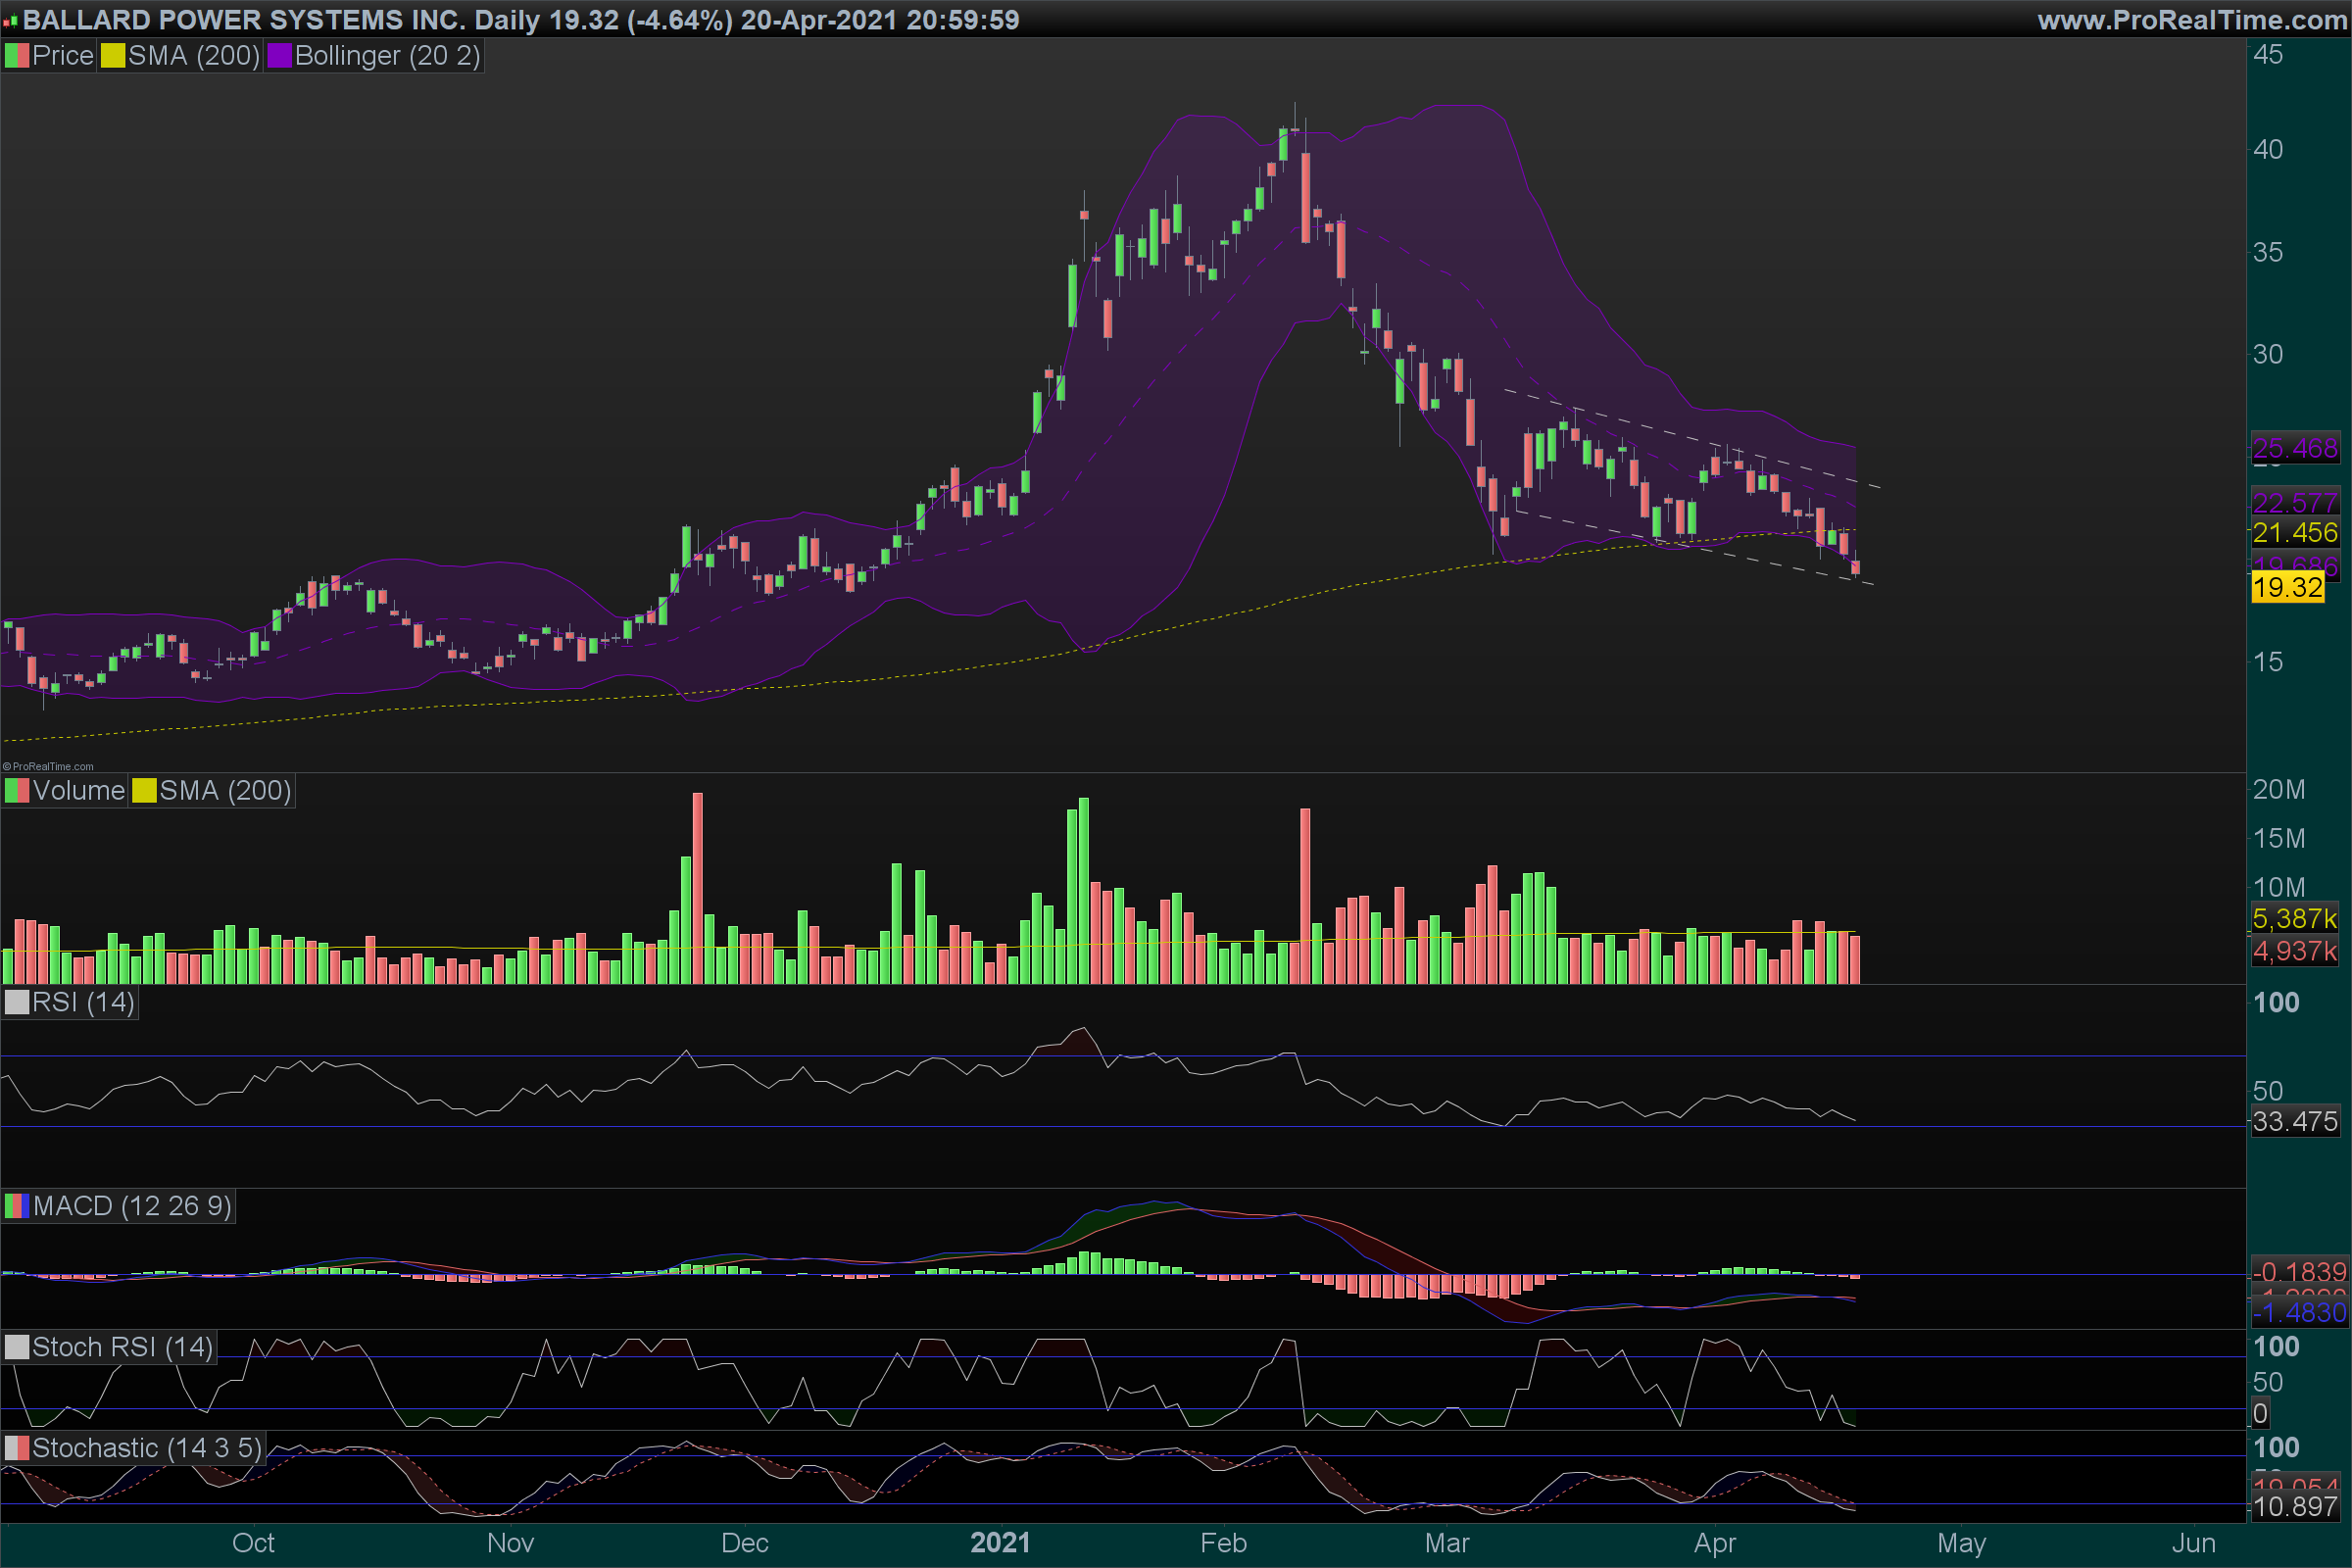
Task: Click the 19.32 current price tag
Action: click(2287, 587)
